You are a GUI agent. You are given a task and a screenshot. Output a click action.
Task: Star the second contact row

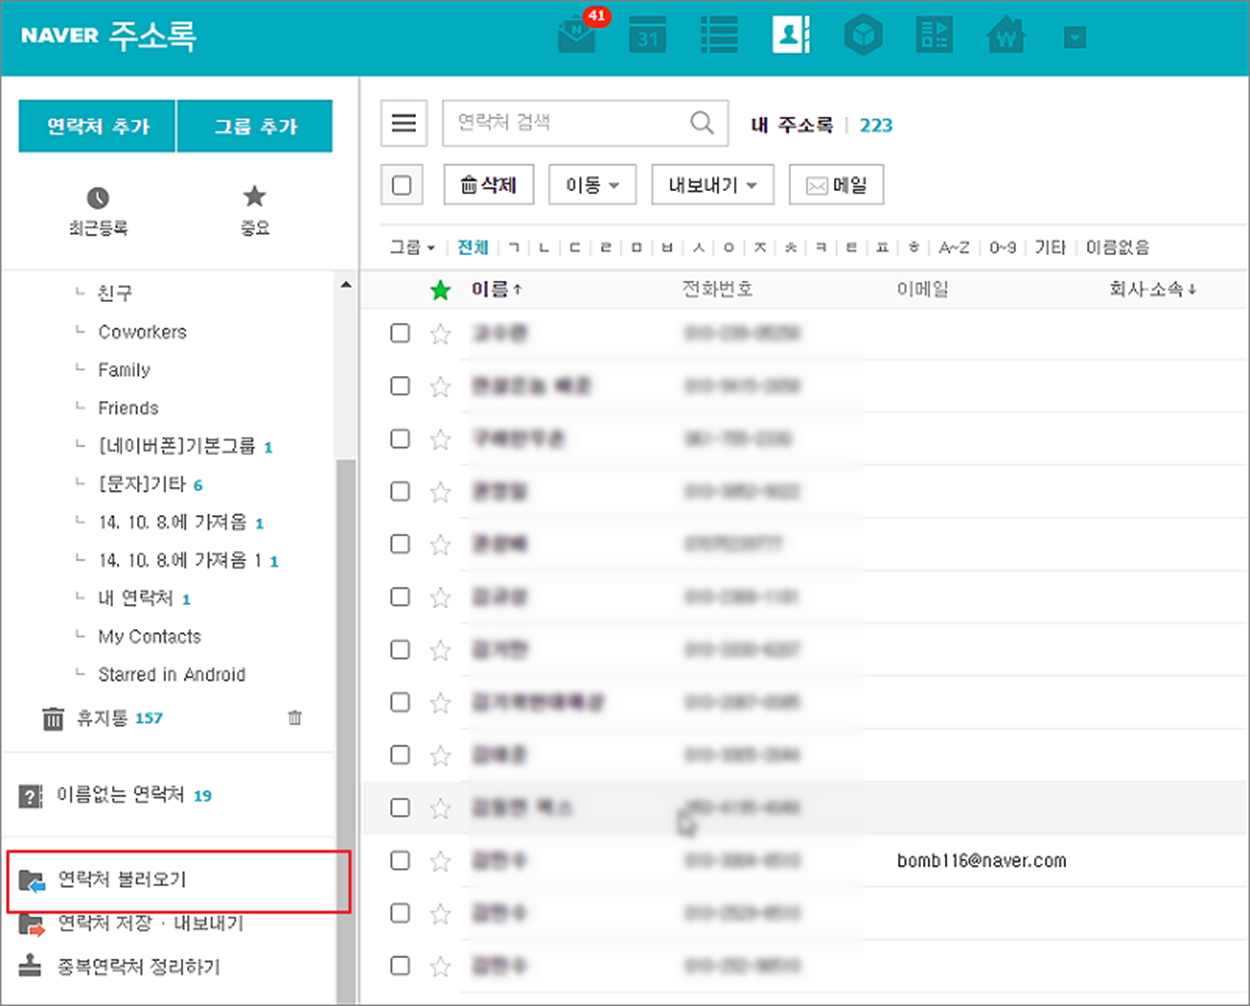[x=440, y=386]
